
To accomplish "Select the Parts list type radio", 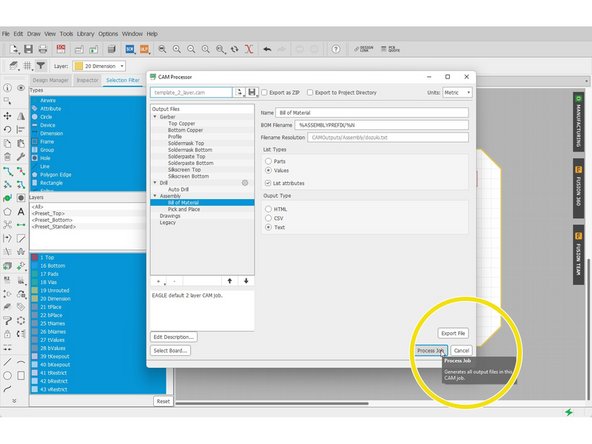I will pos(268,161).
